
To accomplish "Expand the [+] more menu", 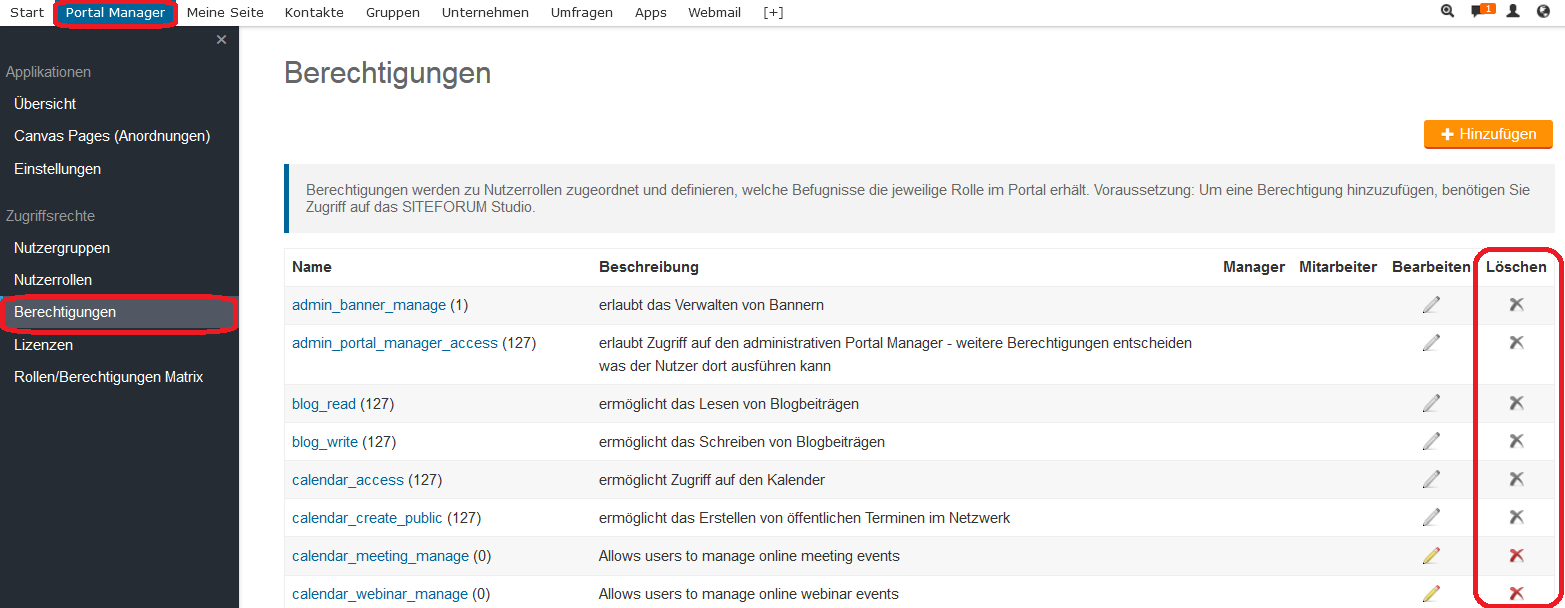I will tap(773, 13).
